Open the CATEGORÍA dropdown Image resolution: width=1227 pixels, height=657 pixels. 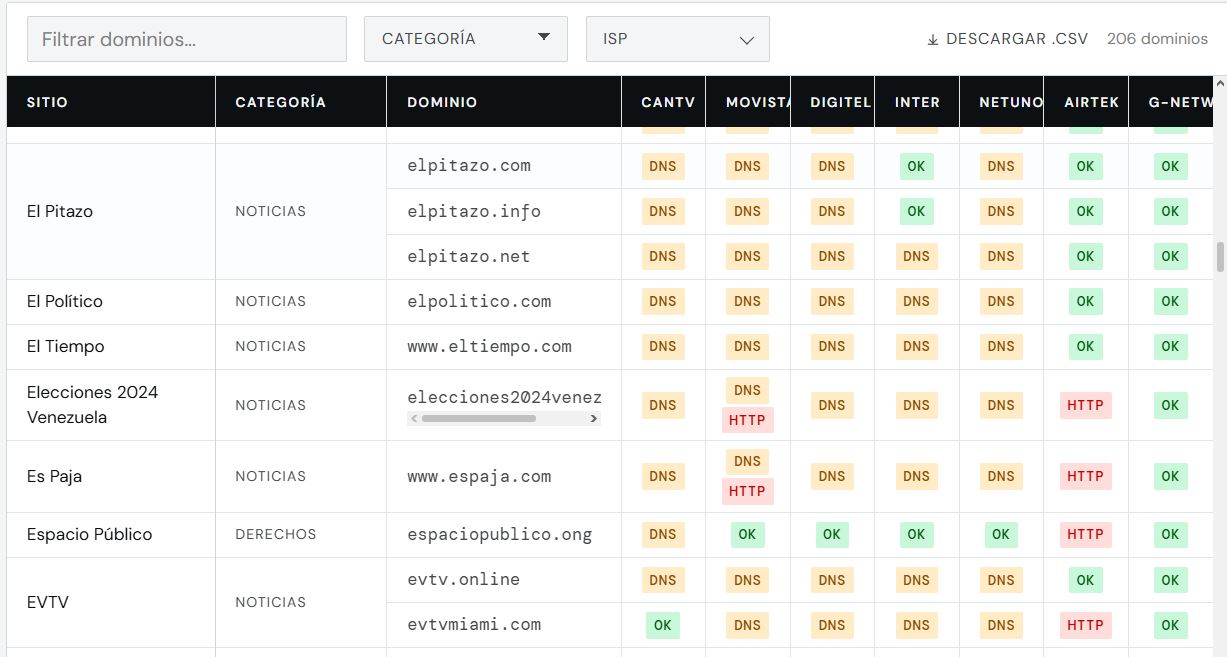(x=465, y=39)
